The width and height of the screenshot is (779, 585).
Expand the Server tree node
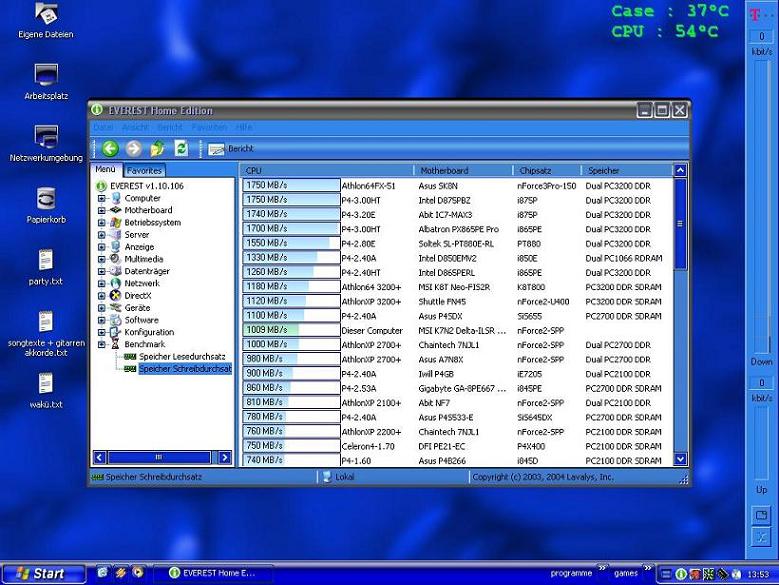tap(102, 235)
